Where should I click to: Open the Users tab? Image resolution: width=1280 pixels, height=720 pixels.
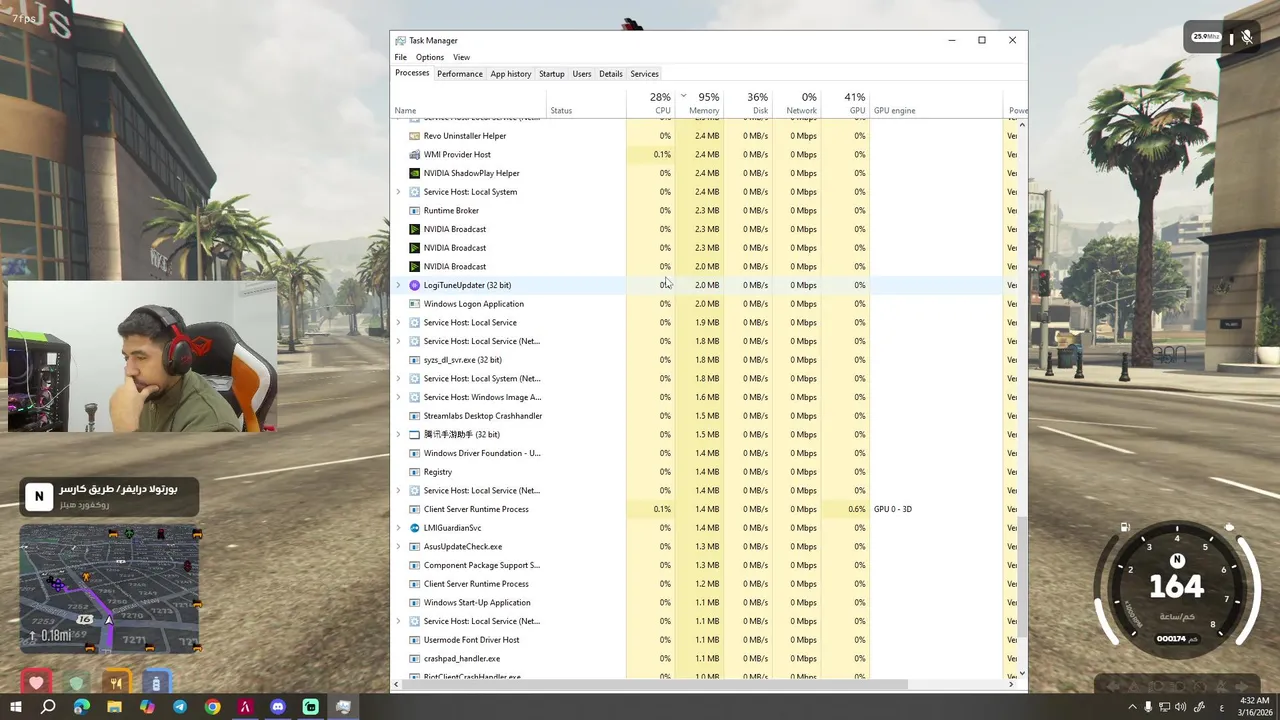582,74
